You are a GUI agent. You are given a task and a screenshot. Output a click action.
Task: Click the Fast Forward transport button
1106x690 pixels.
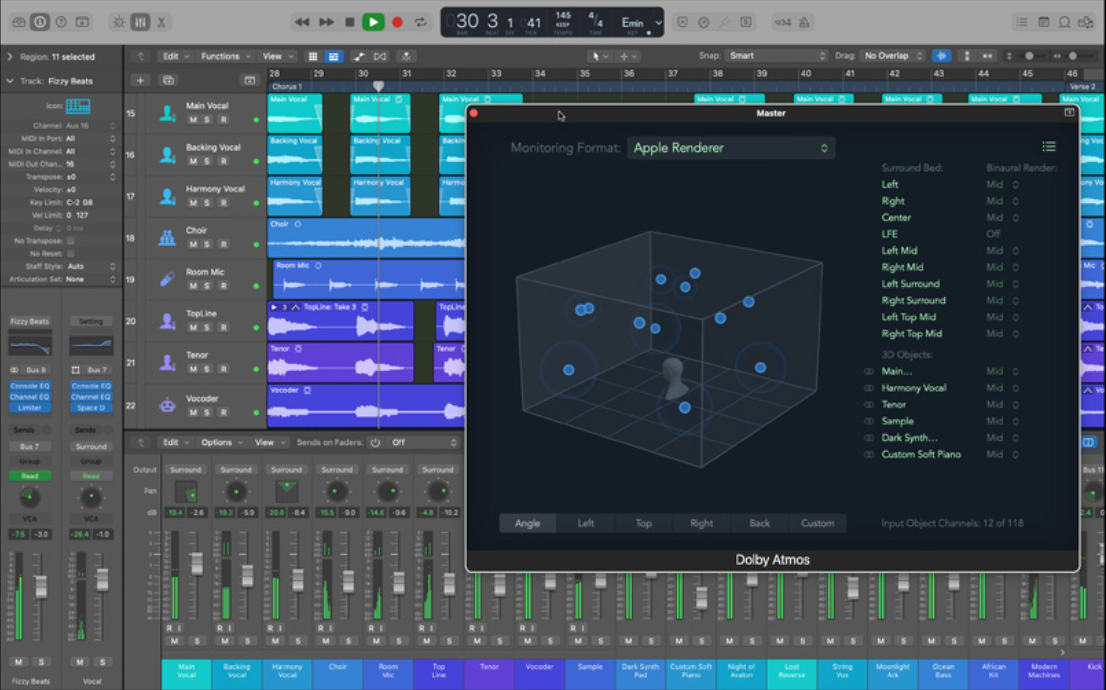326,22
